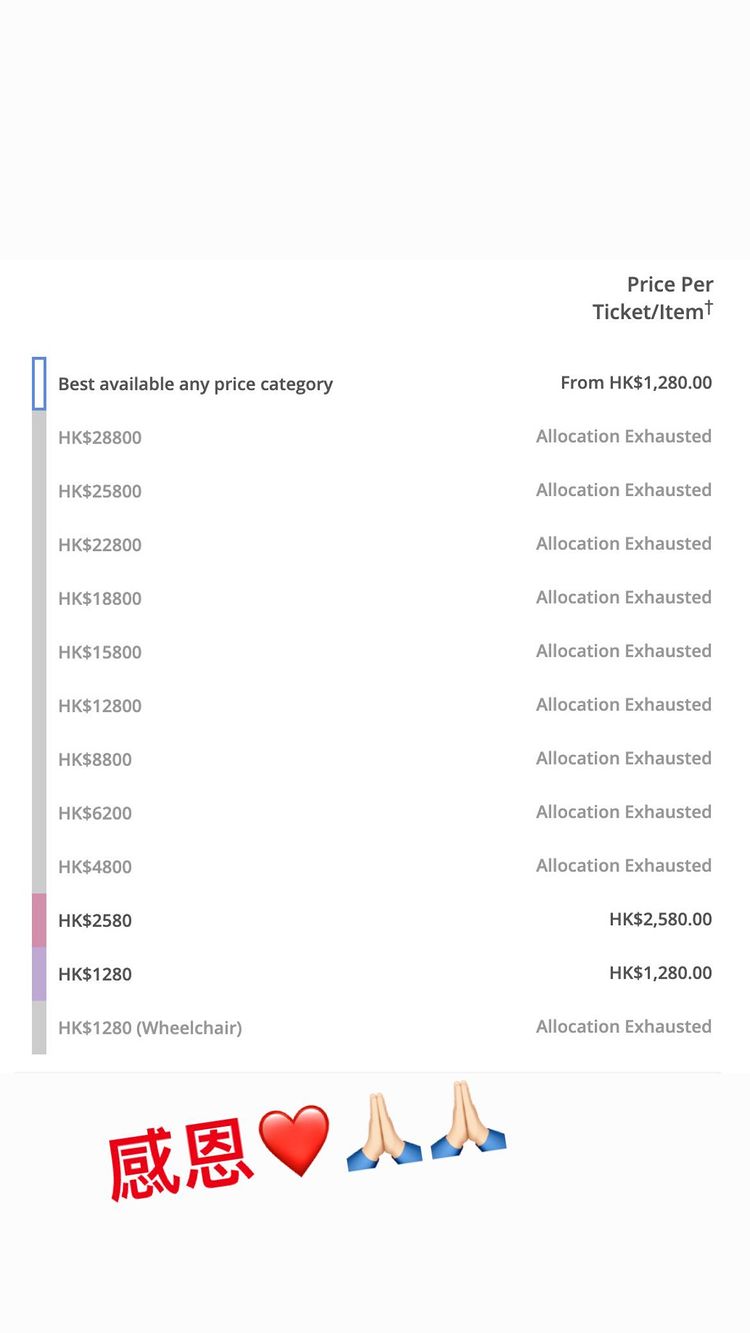Image resolution: width=750 pixels, height=1333 pixels.
Task: Select the HK$22800 price row
Action: point(373,545)
